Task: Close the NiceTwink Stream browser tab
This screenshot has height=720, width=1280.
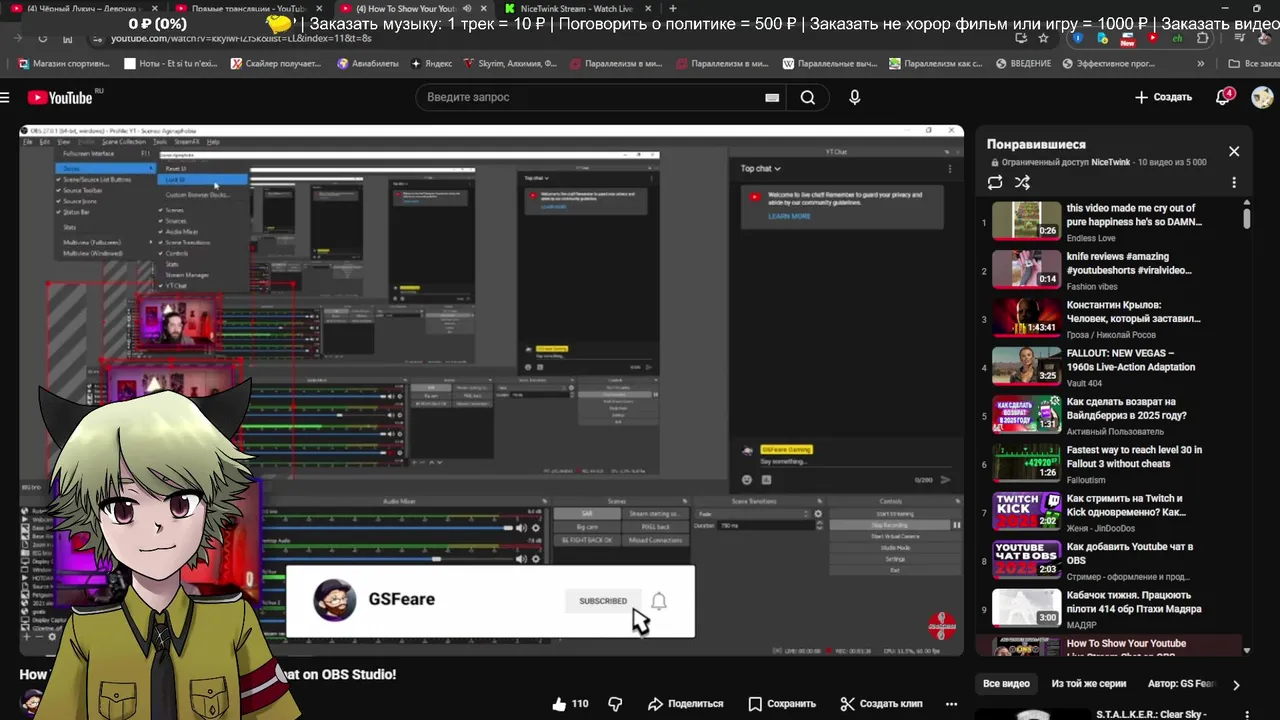Action: [650, 8]
